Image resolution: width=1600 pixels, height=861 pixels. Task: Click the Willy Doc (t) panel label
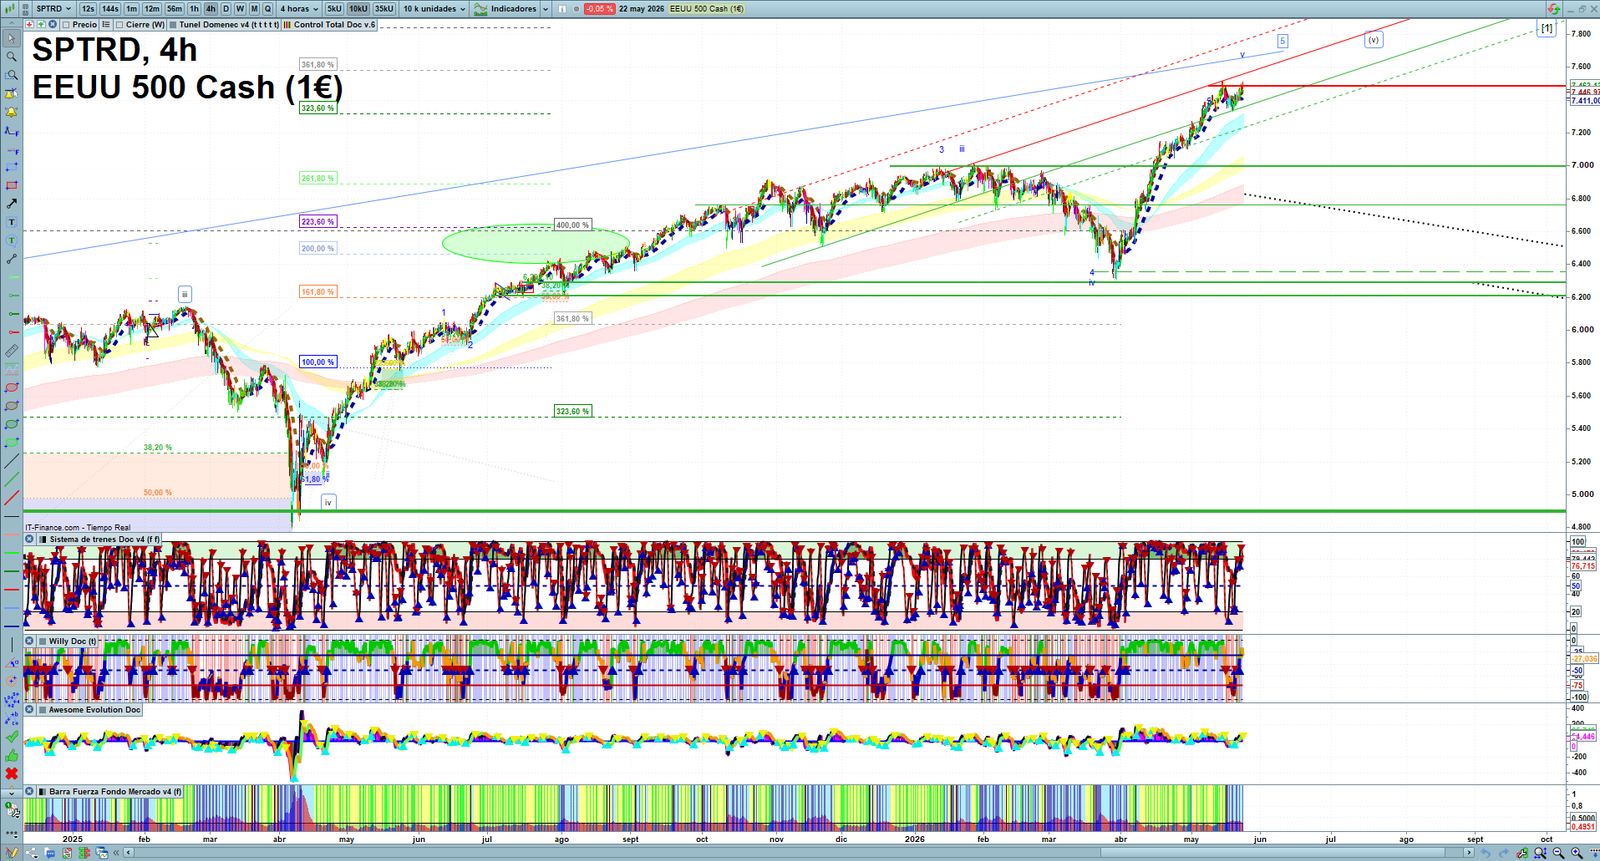click(73, 641)
